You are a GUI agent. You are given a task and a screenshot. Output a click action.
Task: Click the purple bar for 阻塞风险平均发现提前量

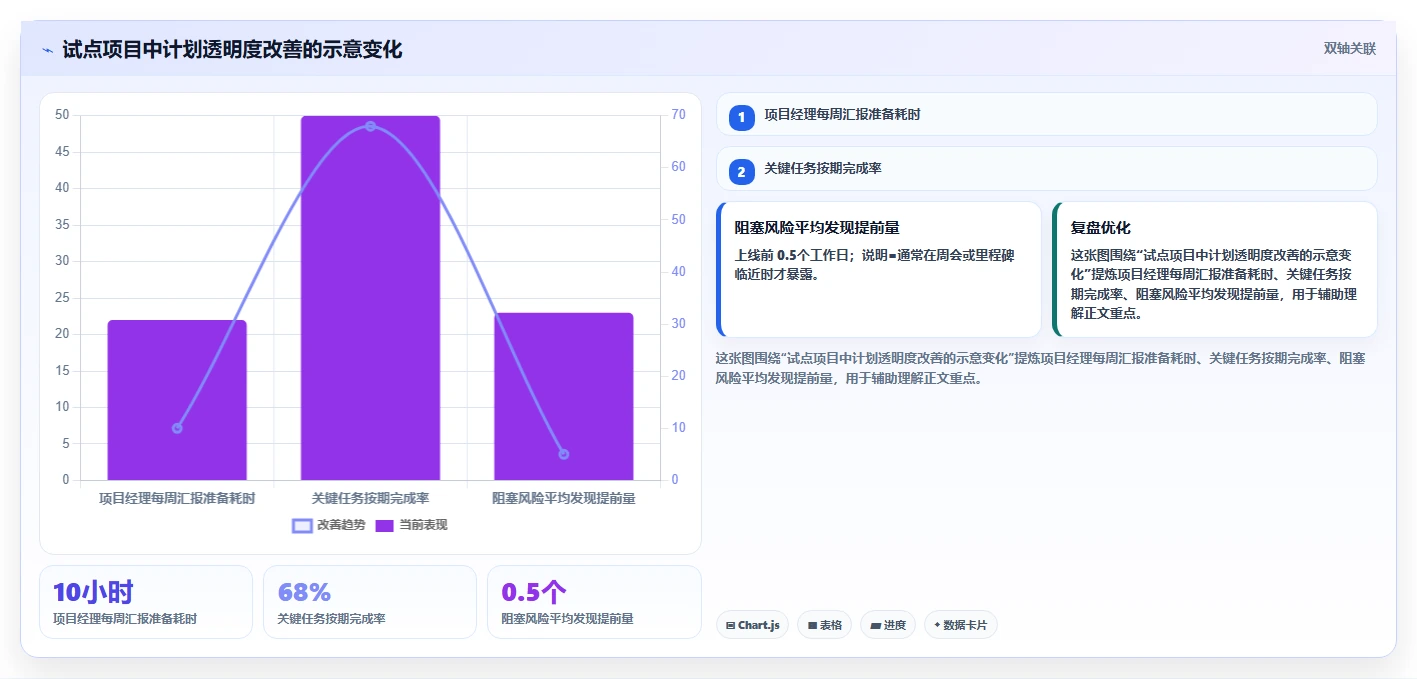tap(564, 397)
